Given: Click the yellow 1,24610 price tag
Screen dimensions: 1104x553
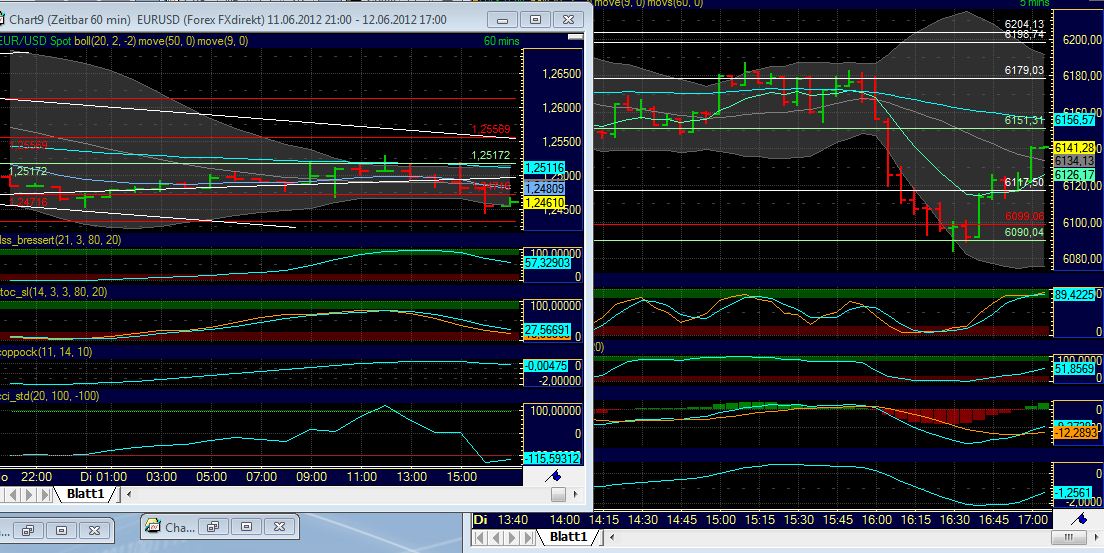Looking at the screenshot, I should 544,203.
